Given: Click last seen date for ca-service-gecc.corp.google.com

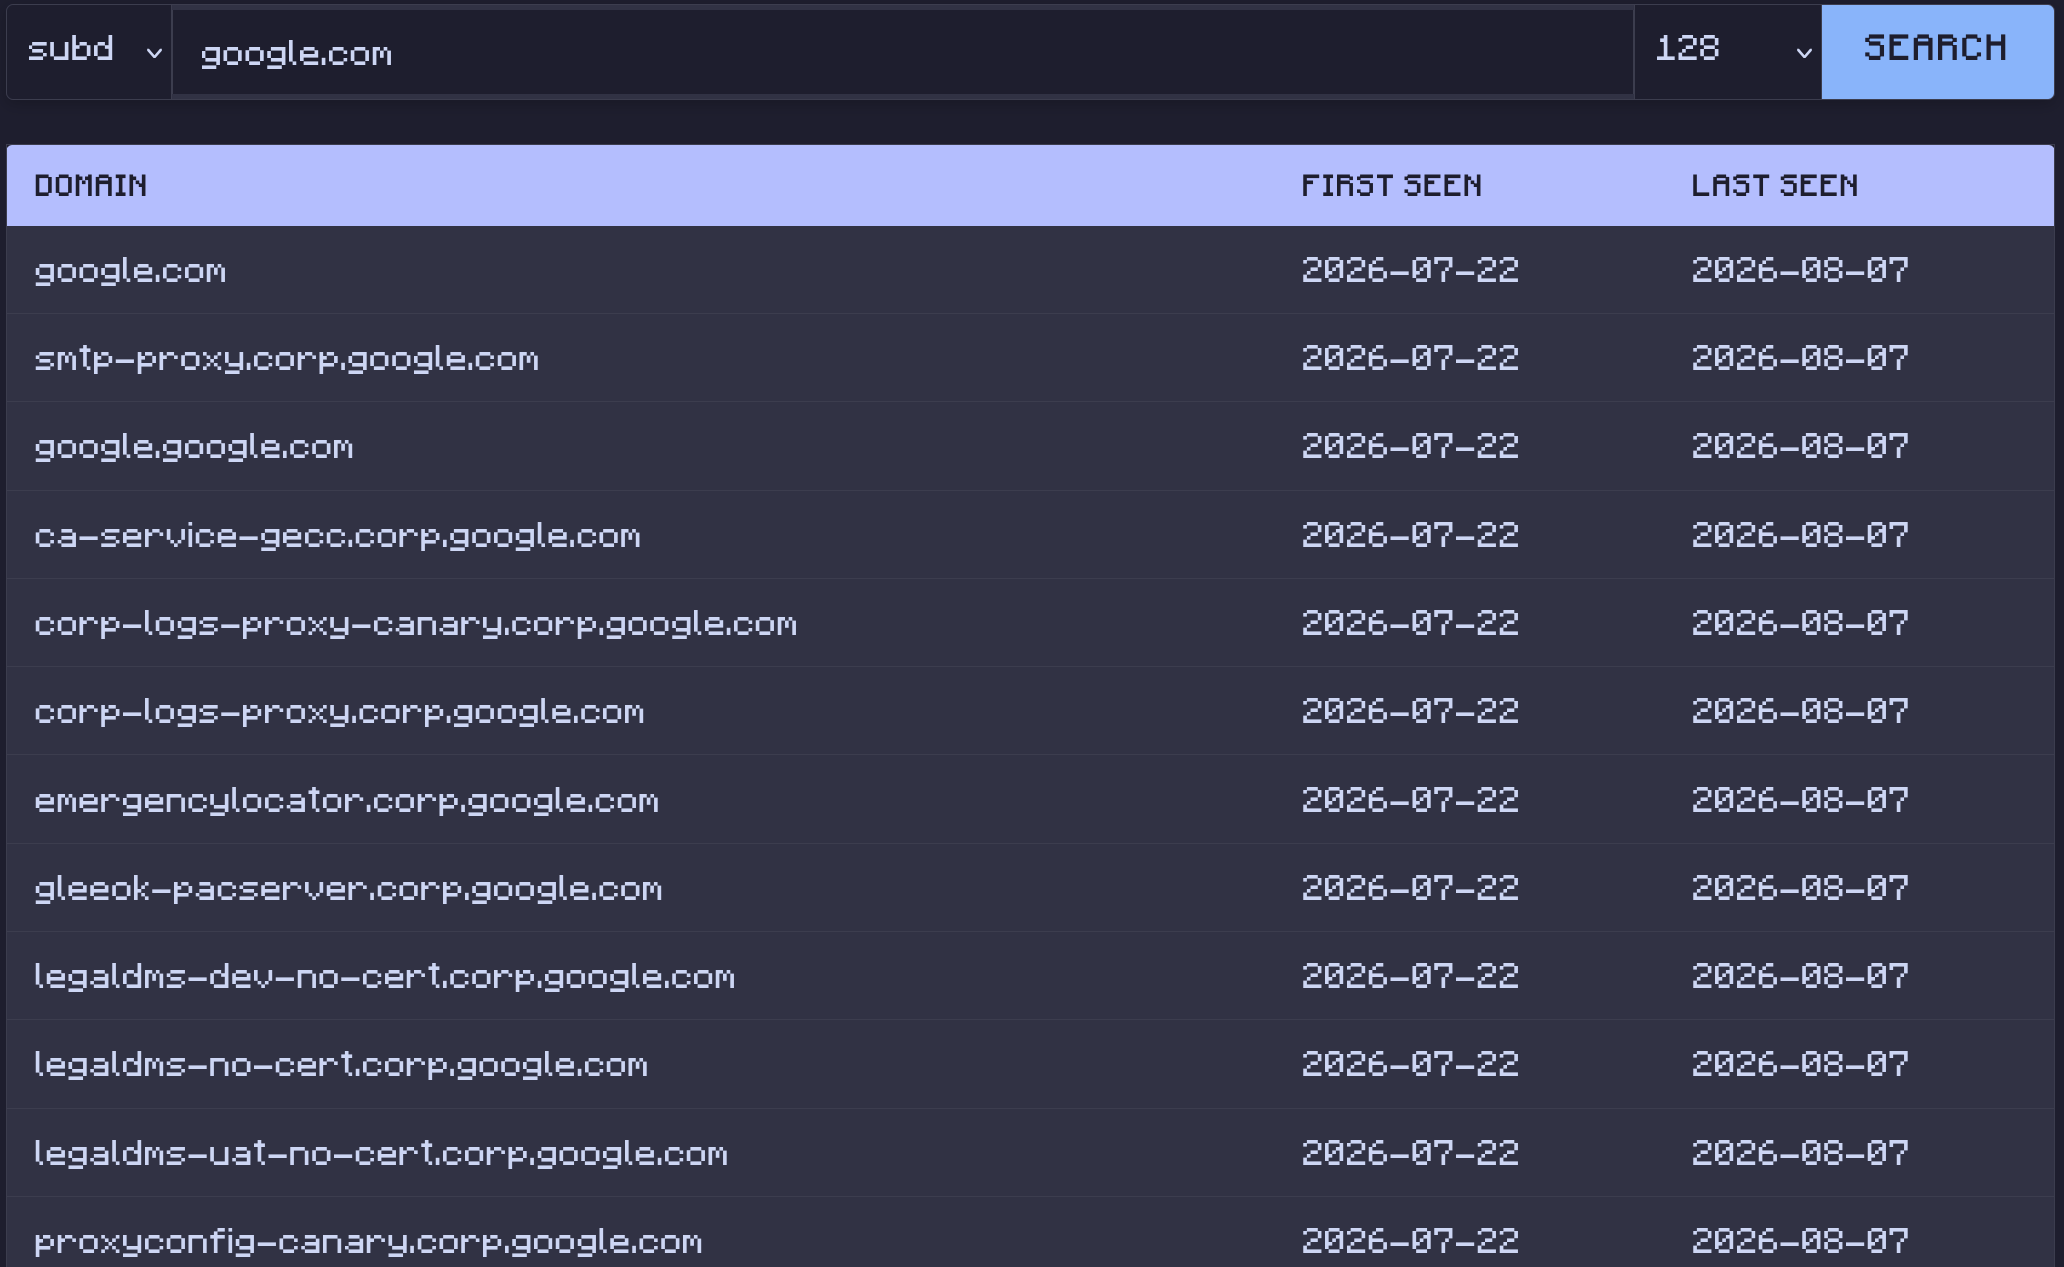Looking at the screenshot, I should click(x=1800, y=536).
